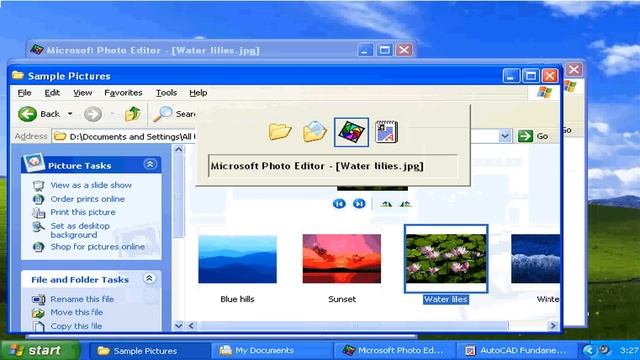The width and height of the screenshot is (640, 360).
Task: Click task pane scrollbar down arrow
Action: pyautogui.click(x=178, y=326)
